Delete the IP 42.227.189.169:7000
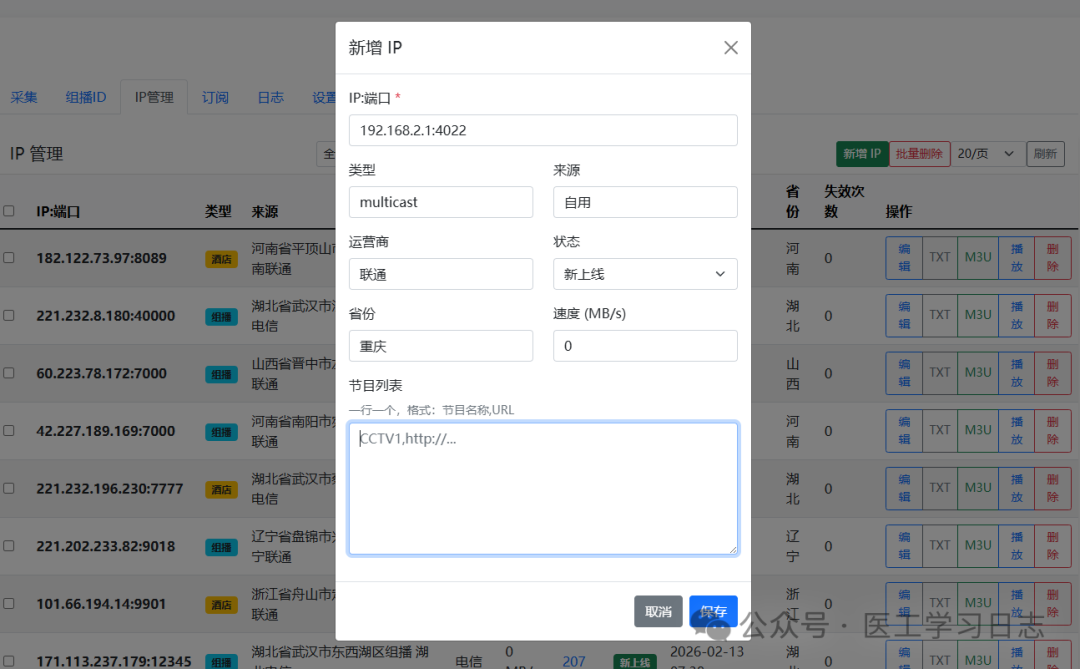This screenshot has width=1080, height=669. point(1053,430)
